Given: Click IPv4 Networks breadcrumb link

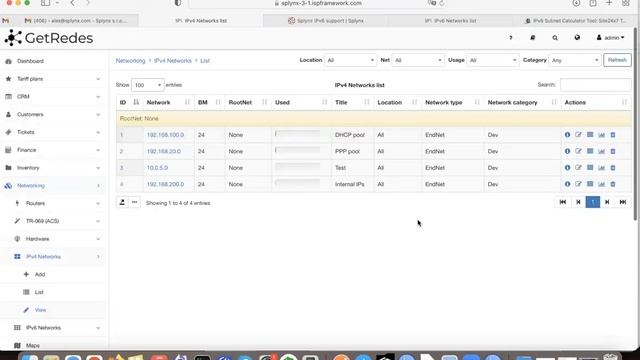Looking at the screenshot, I should click(x=173, y=60).
